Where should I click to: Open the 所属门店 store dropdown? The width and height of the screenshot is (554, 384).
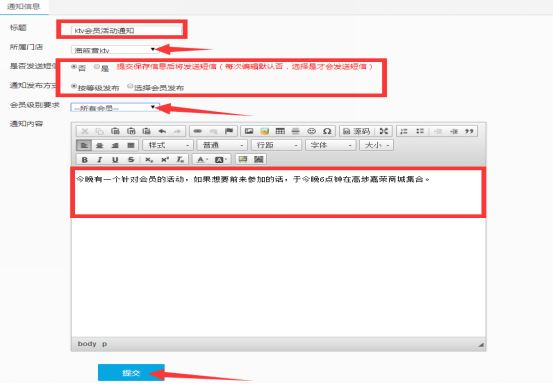pyautogui.click(x=114, y=50)
